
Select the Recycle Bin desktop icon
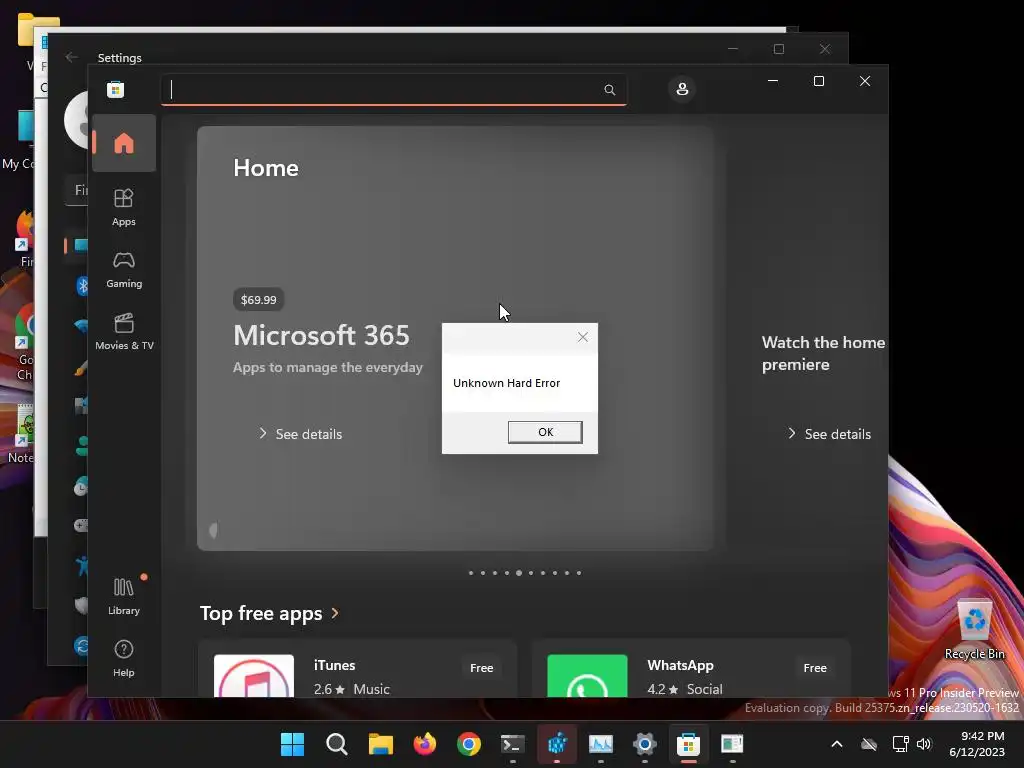point(974,630)
